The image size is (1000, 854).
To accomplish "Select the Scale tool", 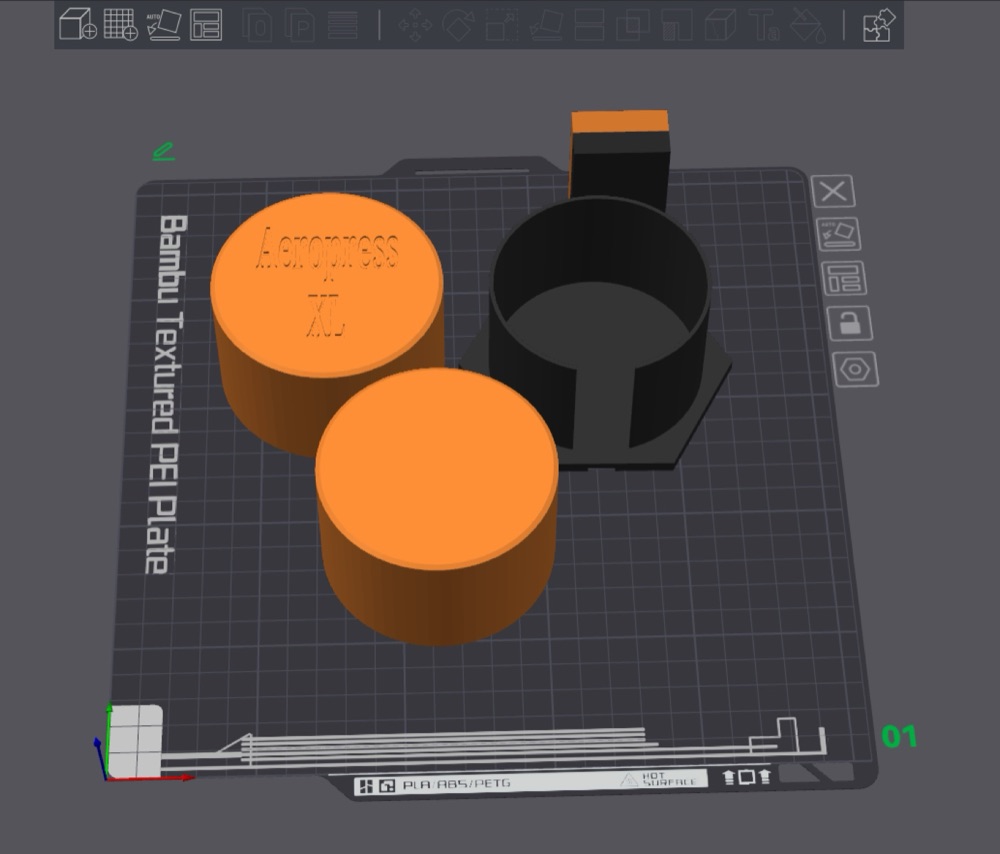I will (502, 25).
